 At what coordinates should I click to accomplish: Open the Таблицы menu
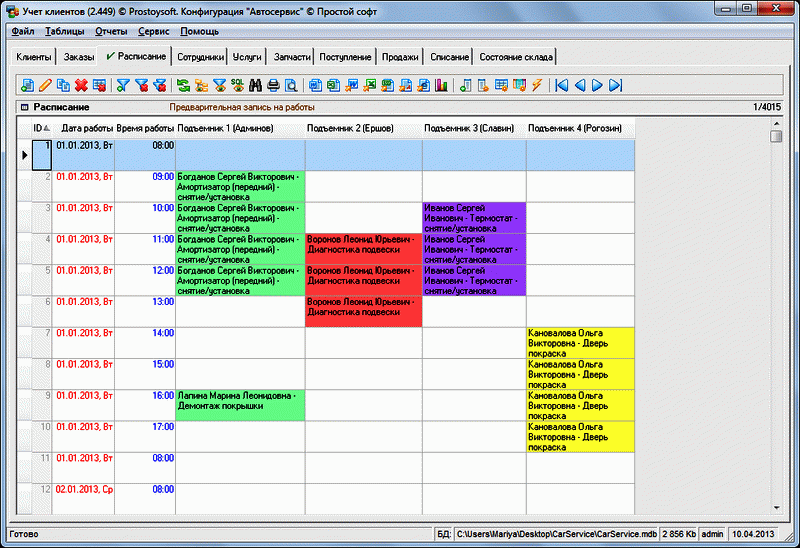pos(65,31)
